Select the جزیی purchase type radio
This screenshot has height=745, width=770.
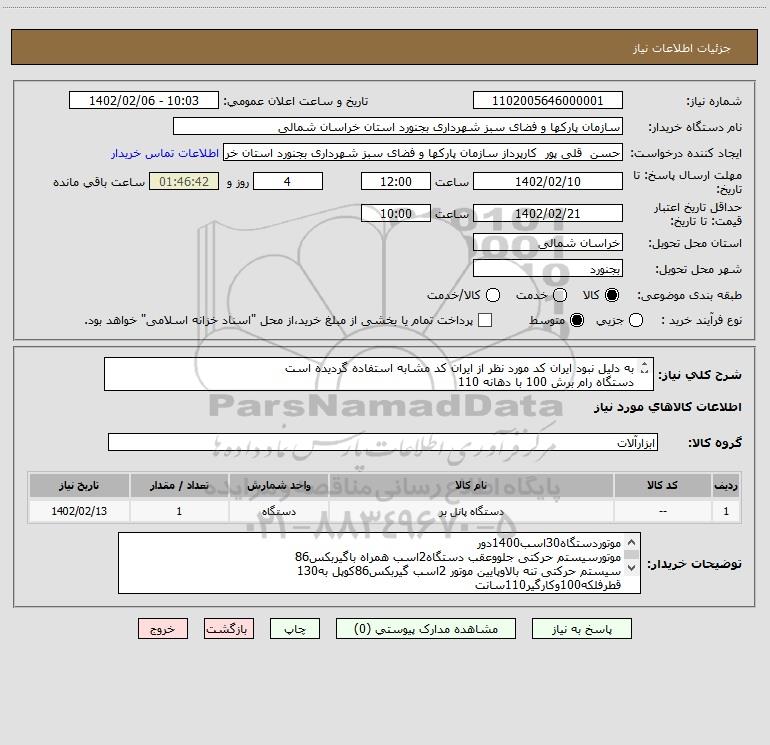click(635, 320)
